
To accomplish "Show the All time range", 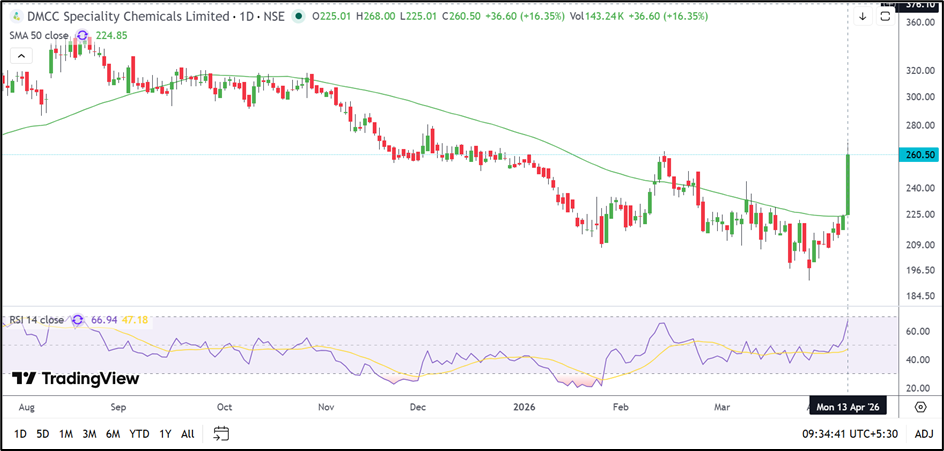I will (x=187, y=434).
